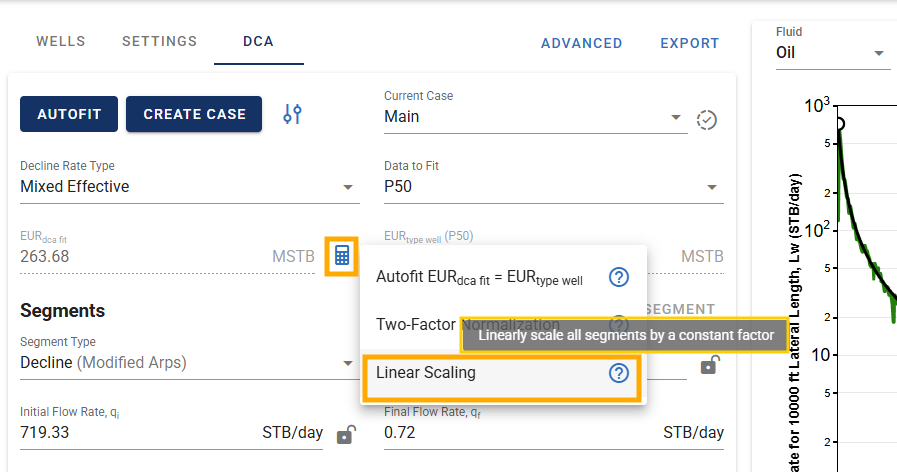
Task: Open the ADVANCED link
Action: coord(582,43)
